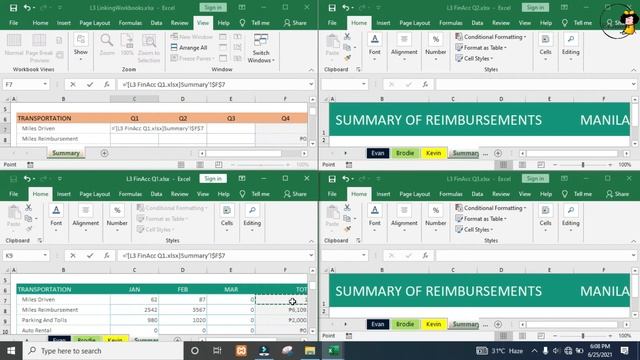Click Excel icon on taskbar

tap(333, 351)
